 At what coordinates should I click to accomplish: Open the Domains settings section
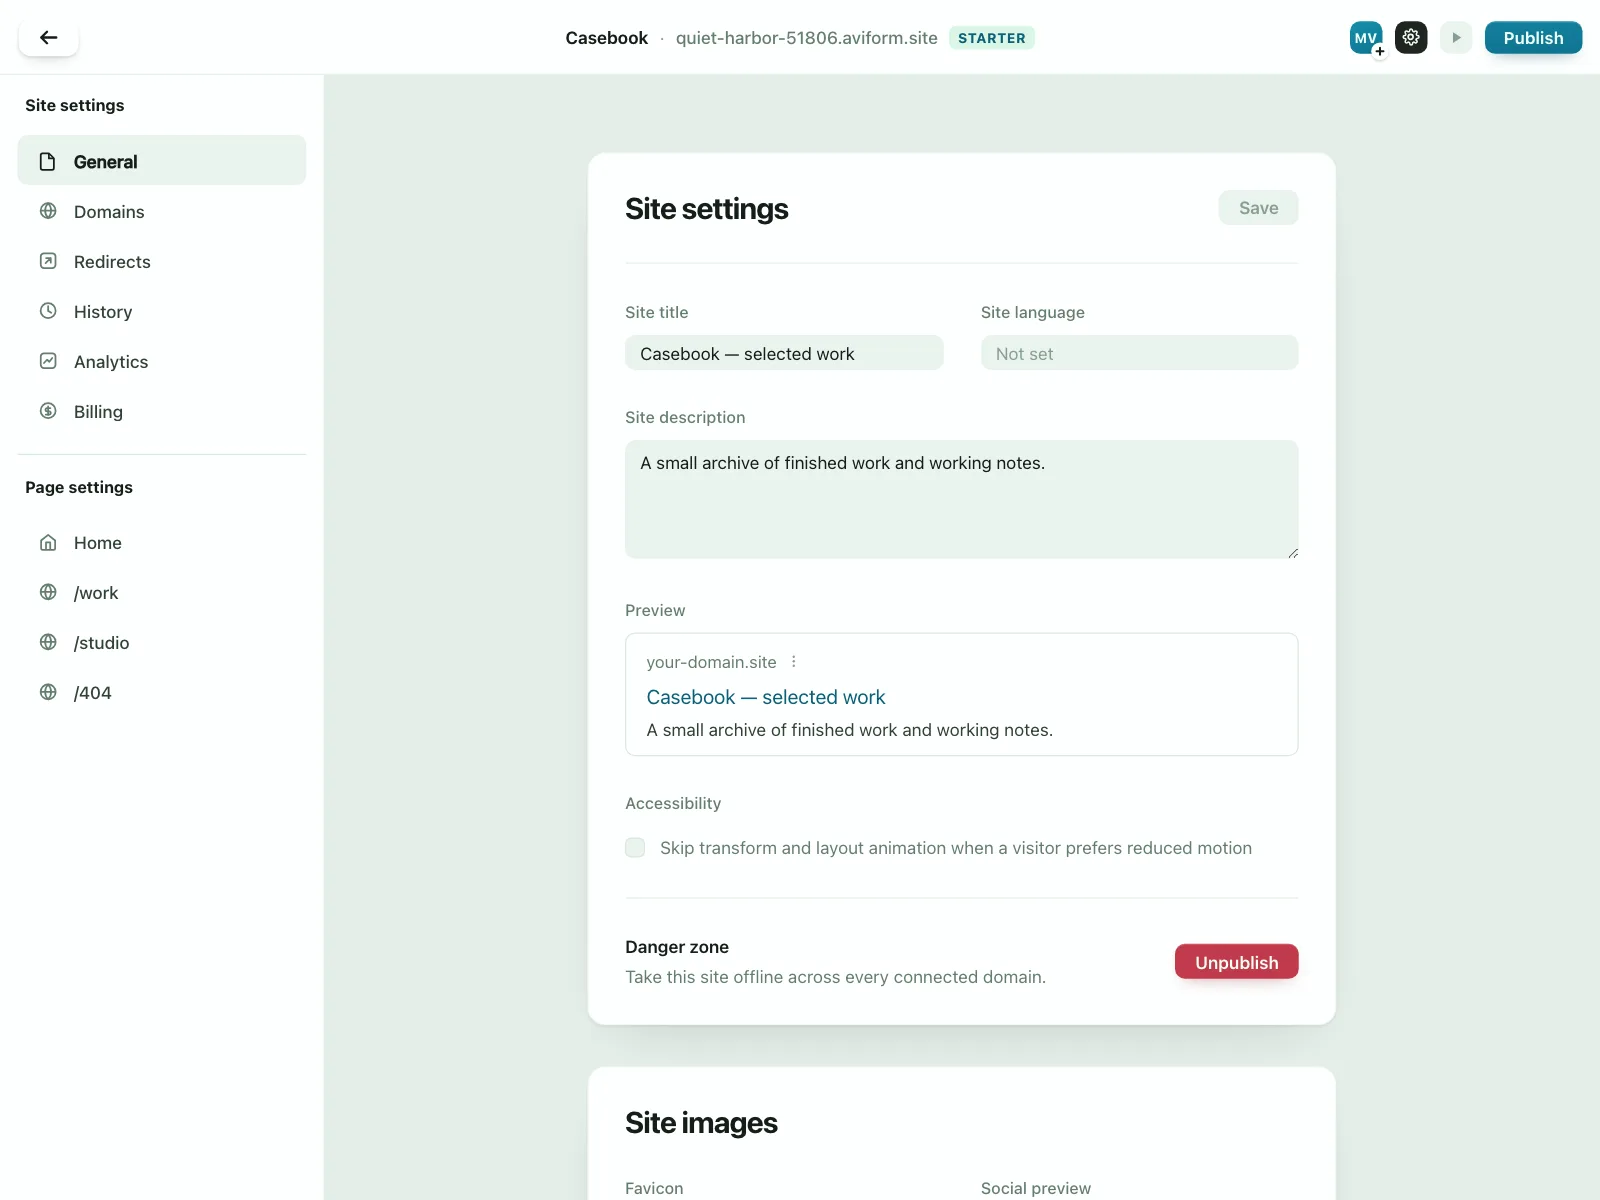point(162,211)
